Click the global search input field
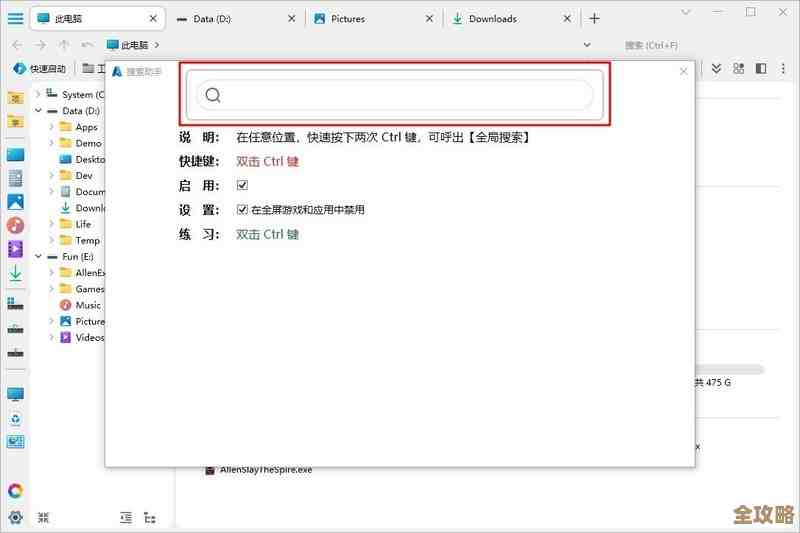Screen dimensions: 800x533 point(394,95)
